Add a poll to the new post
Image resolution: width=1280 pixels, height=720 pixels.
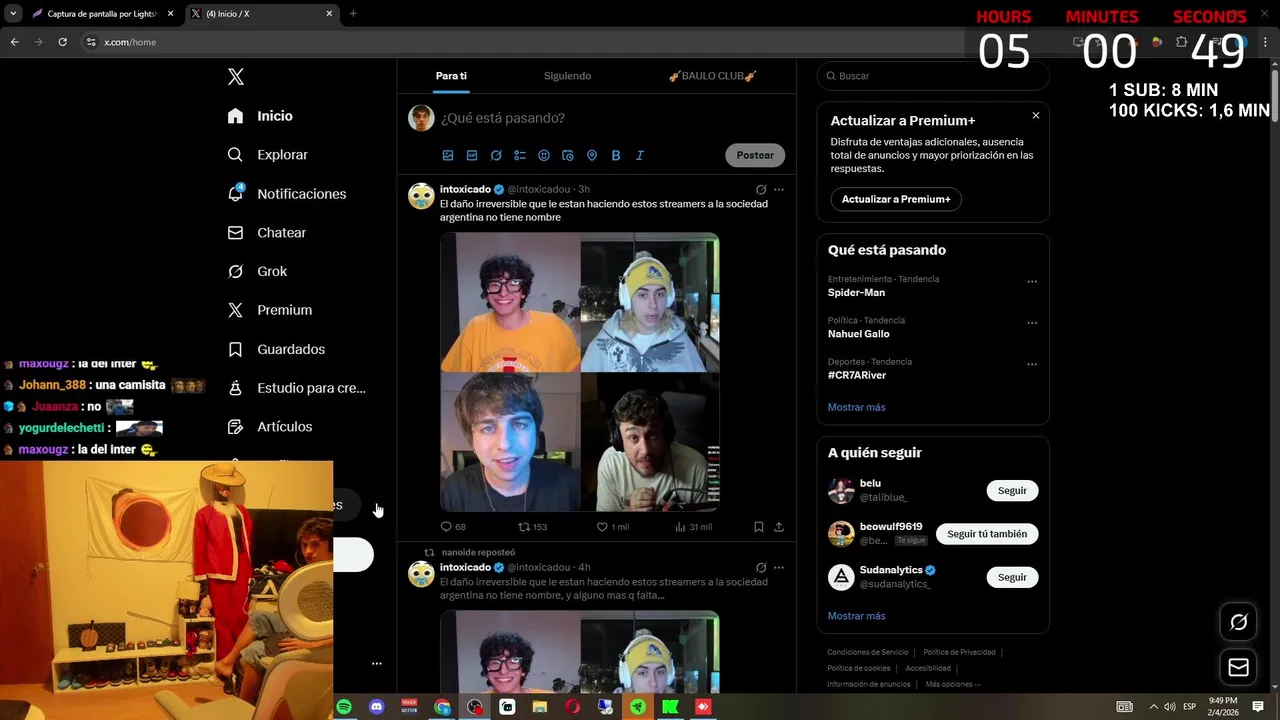pos(520,155)
